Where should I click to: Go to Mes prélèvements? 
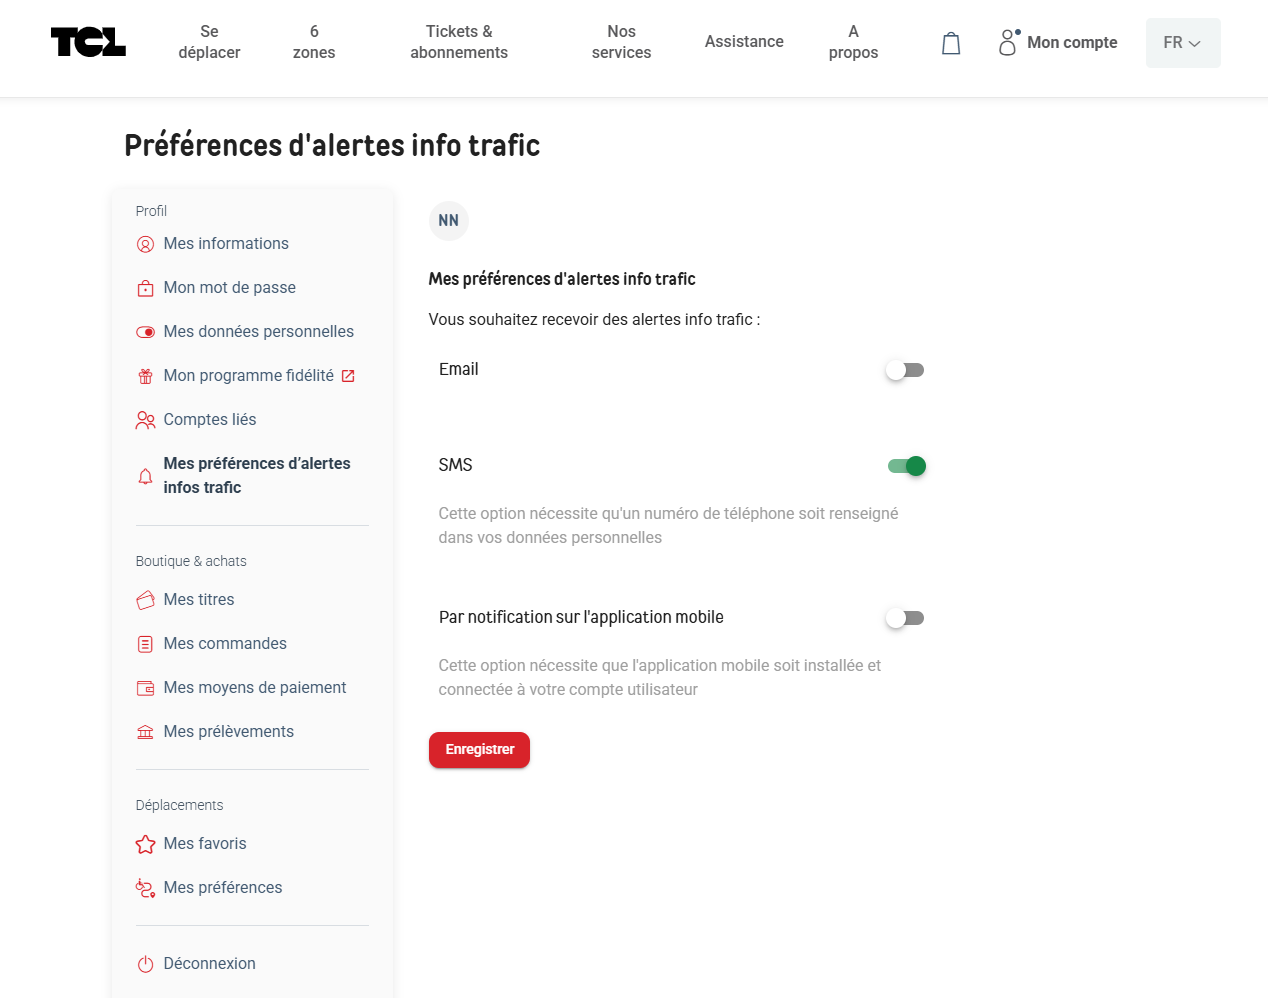tap(229, 732)
